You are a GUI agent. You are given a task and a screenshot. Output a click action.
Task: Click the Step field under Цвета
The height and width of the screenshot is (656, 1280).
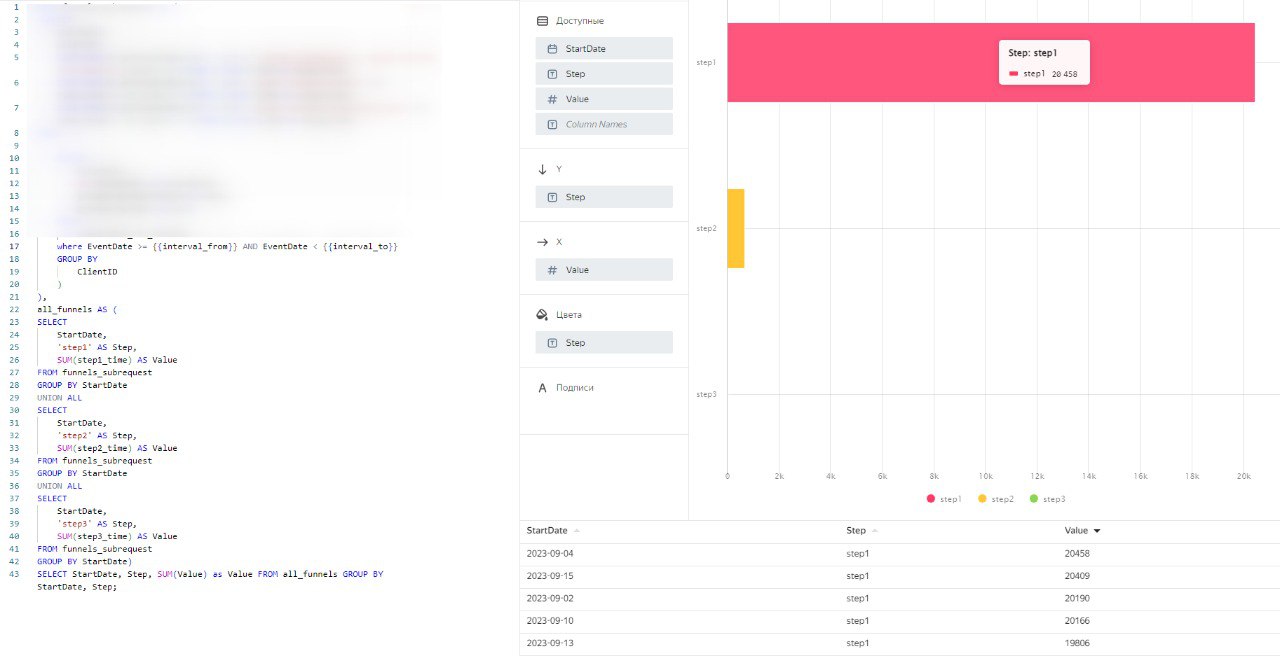click(x=604, y=343)
